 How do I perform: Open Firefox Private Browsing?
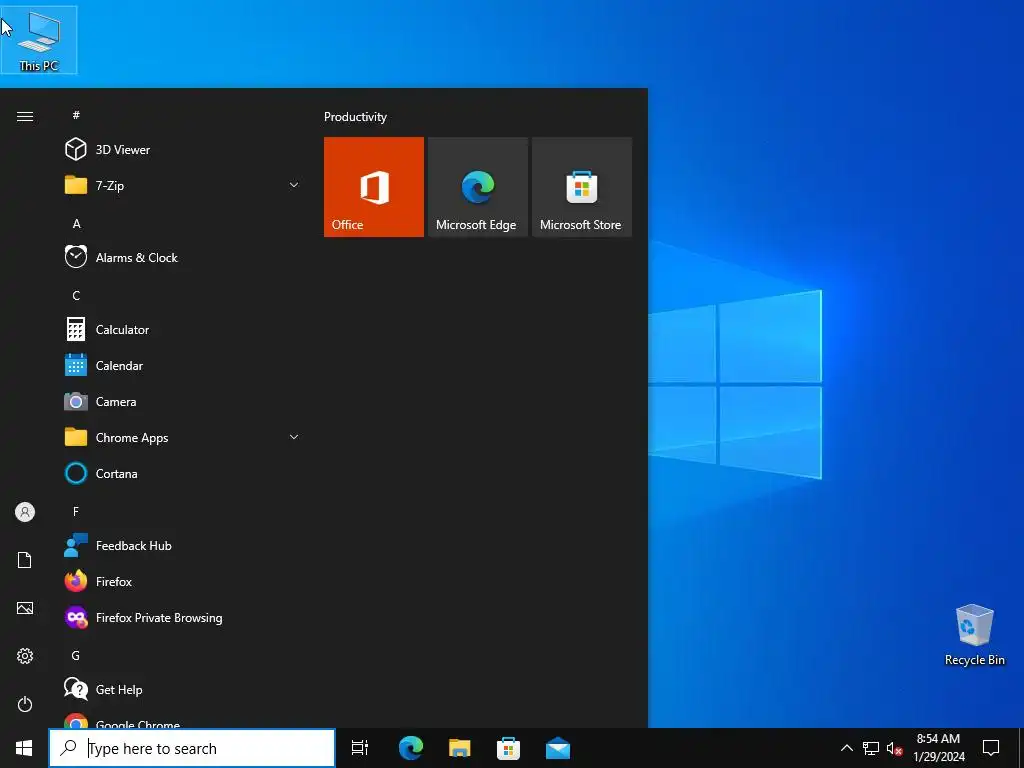point(183,617)
